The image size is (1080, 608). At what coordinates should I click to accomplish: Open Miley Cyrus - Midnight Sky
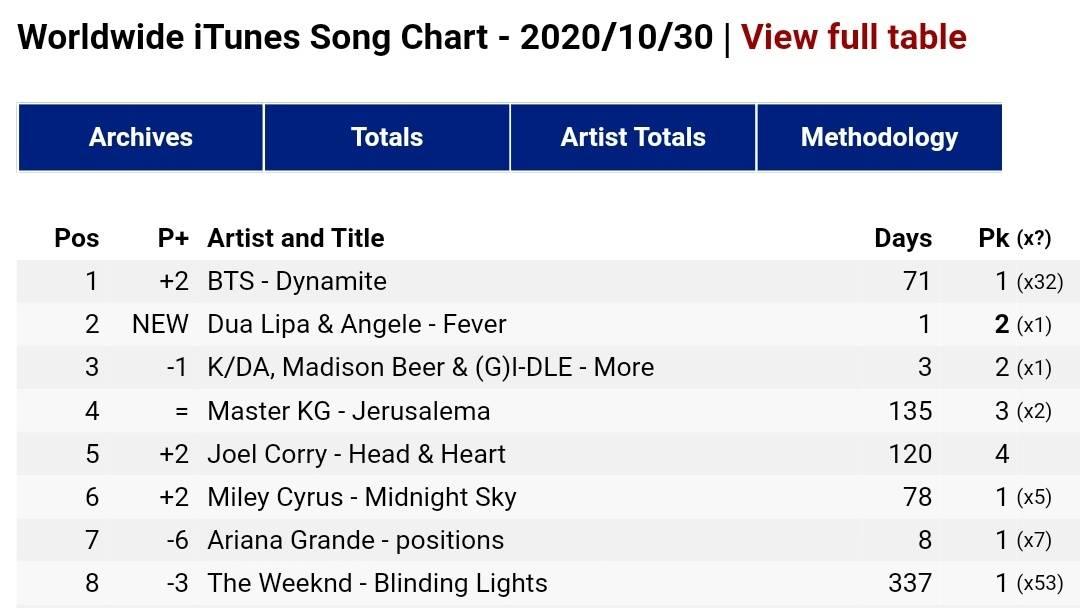tap(362, 497)
